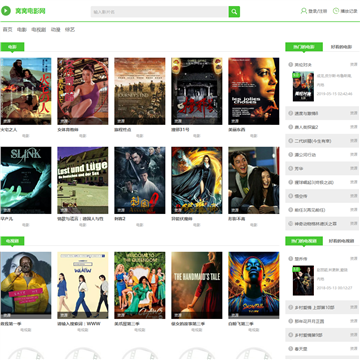Open the 电视剧 navigation menu item
360x360 pixels.
click(39, 30)
